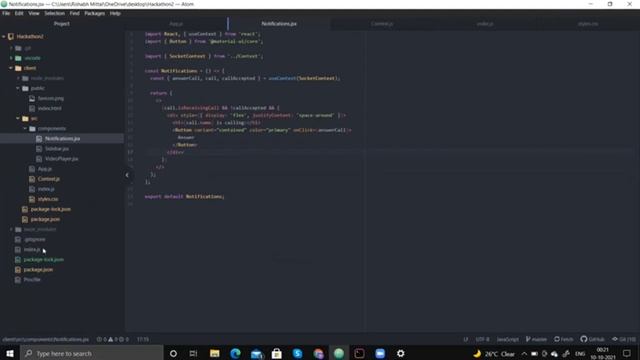Switch to the index.js editor tab

pos(485,24)
